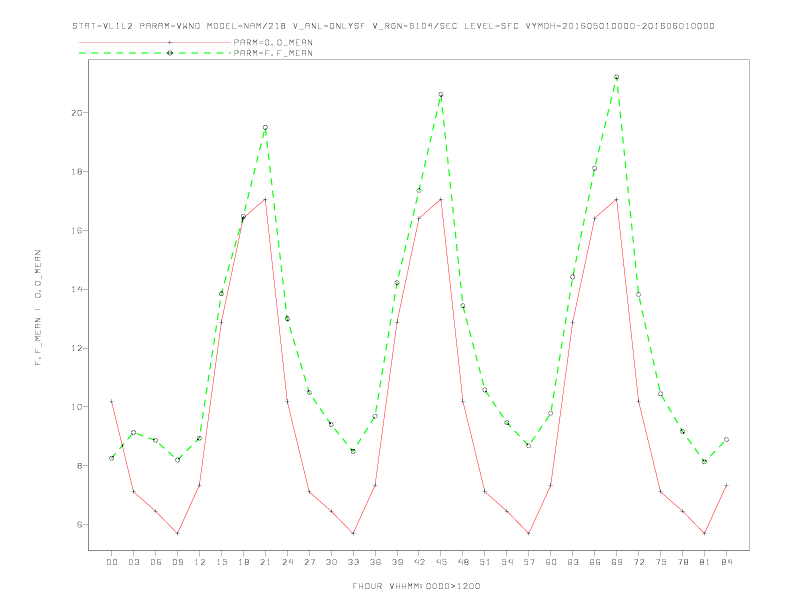Click green F.F_MEAN peak marker at hour 45
The image size is (792, 612).
pos(441,94)
